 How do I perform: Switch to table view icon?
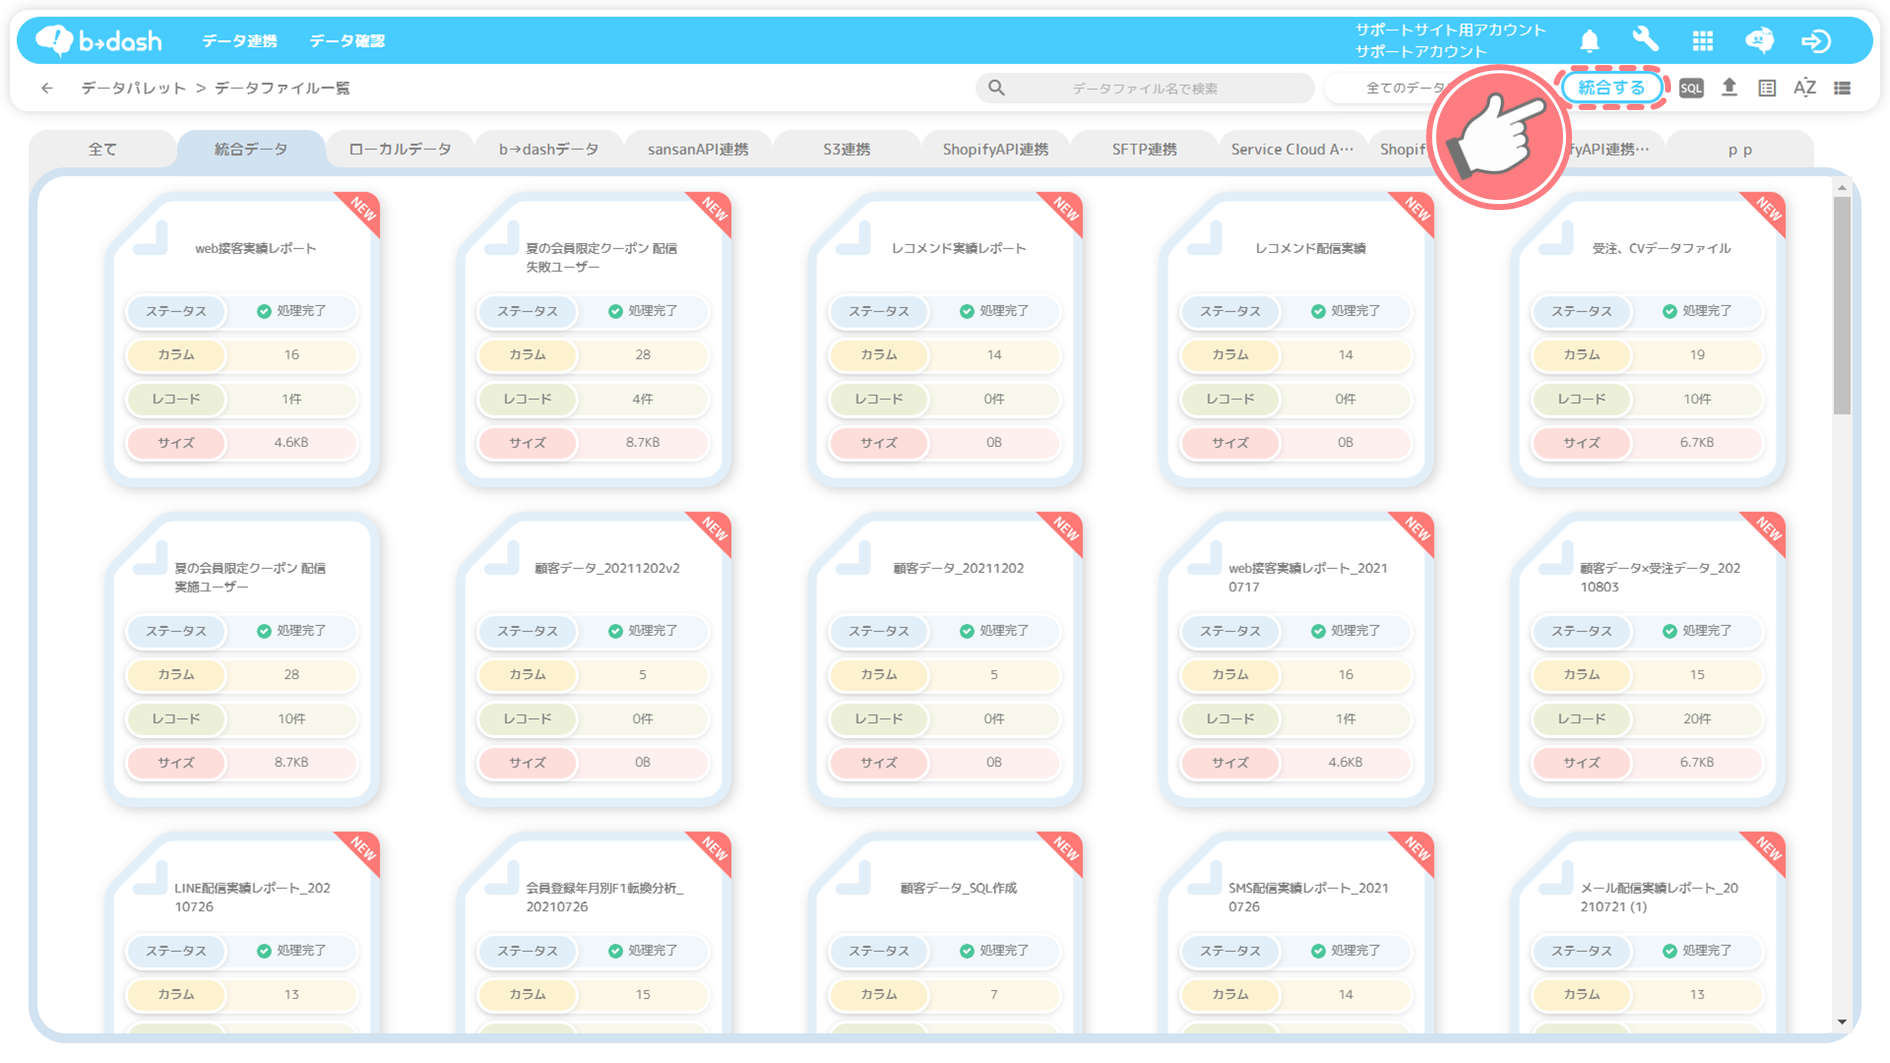click(x=1767, y=88)
